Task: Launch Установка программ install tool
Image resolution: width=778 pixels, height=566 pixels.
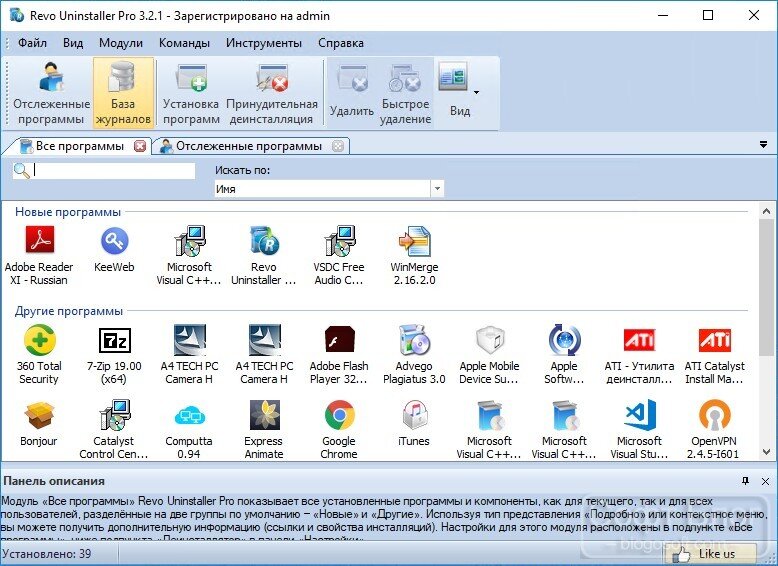Action: point(191,93)
